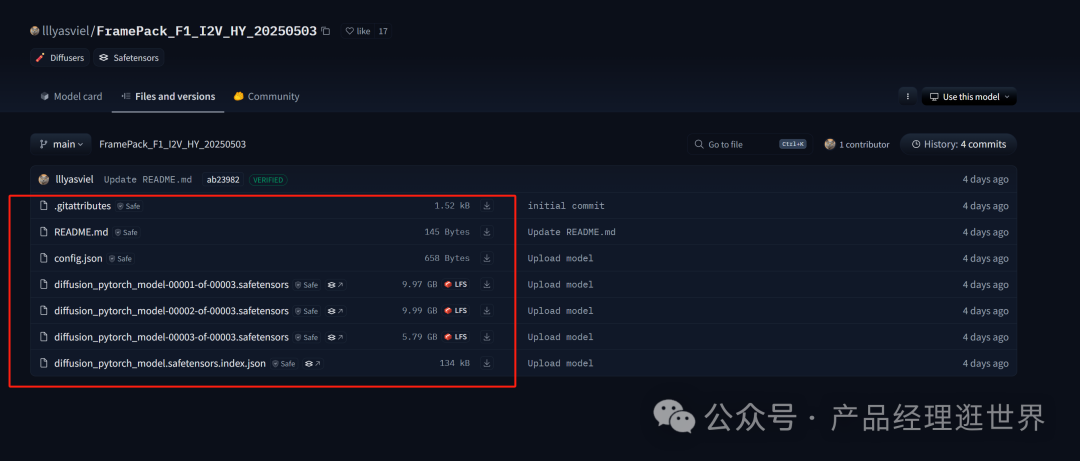This screenshot has width=1080, height=461.
Task: Click the LFS badge on the 9.99 GB file
Action: [x=456, y=310]
